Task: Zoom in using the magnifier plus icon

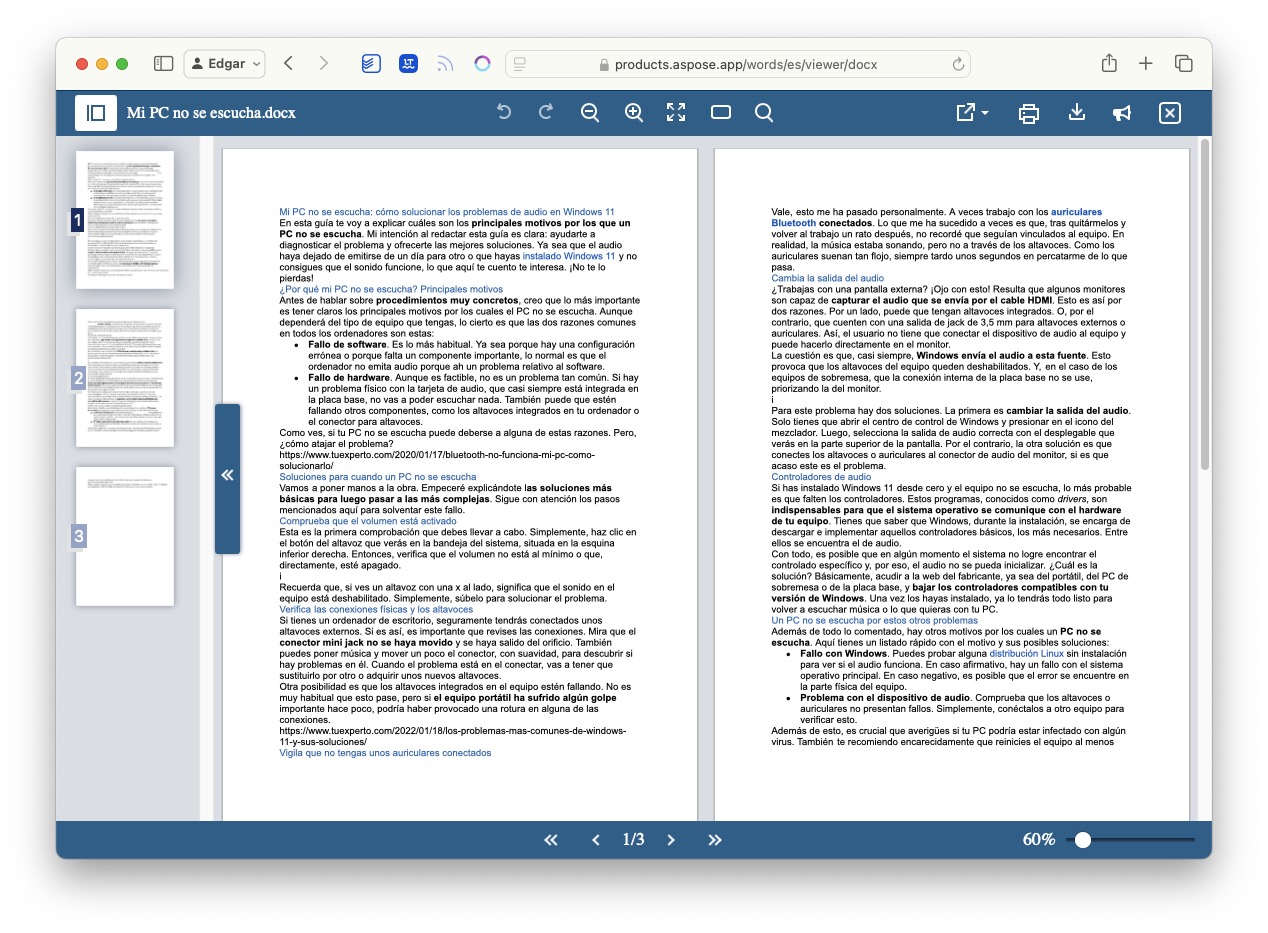Action: click(x=633, y=113)
